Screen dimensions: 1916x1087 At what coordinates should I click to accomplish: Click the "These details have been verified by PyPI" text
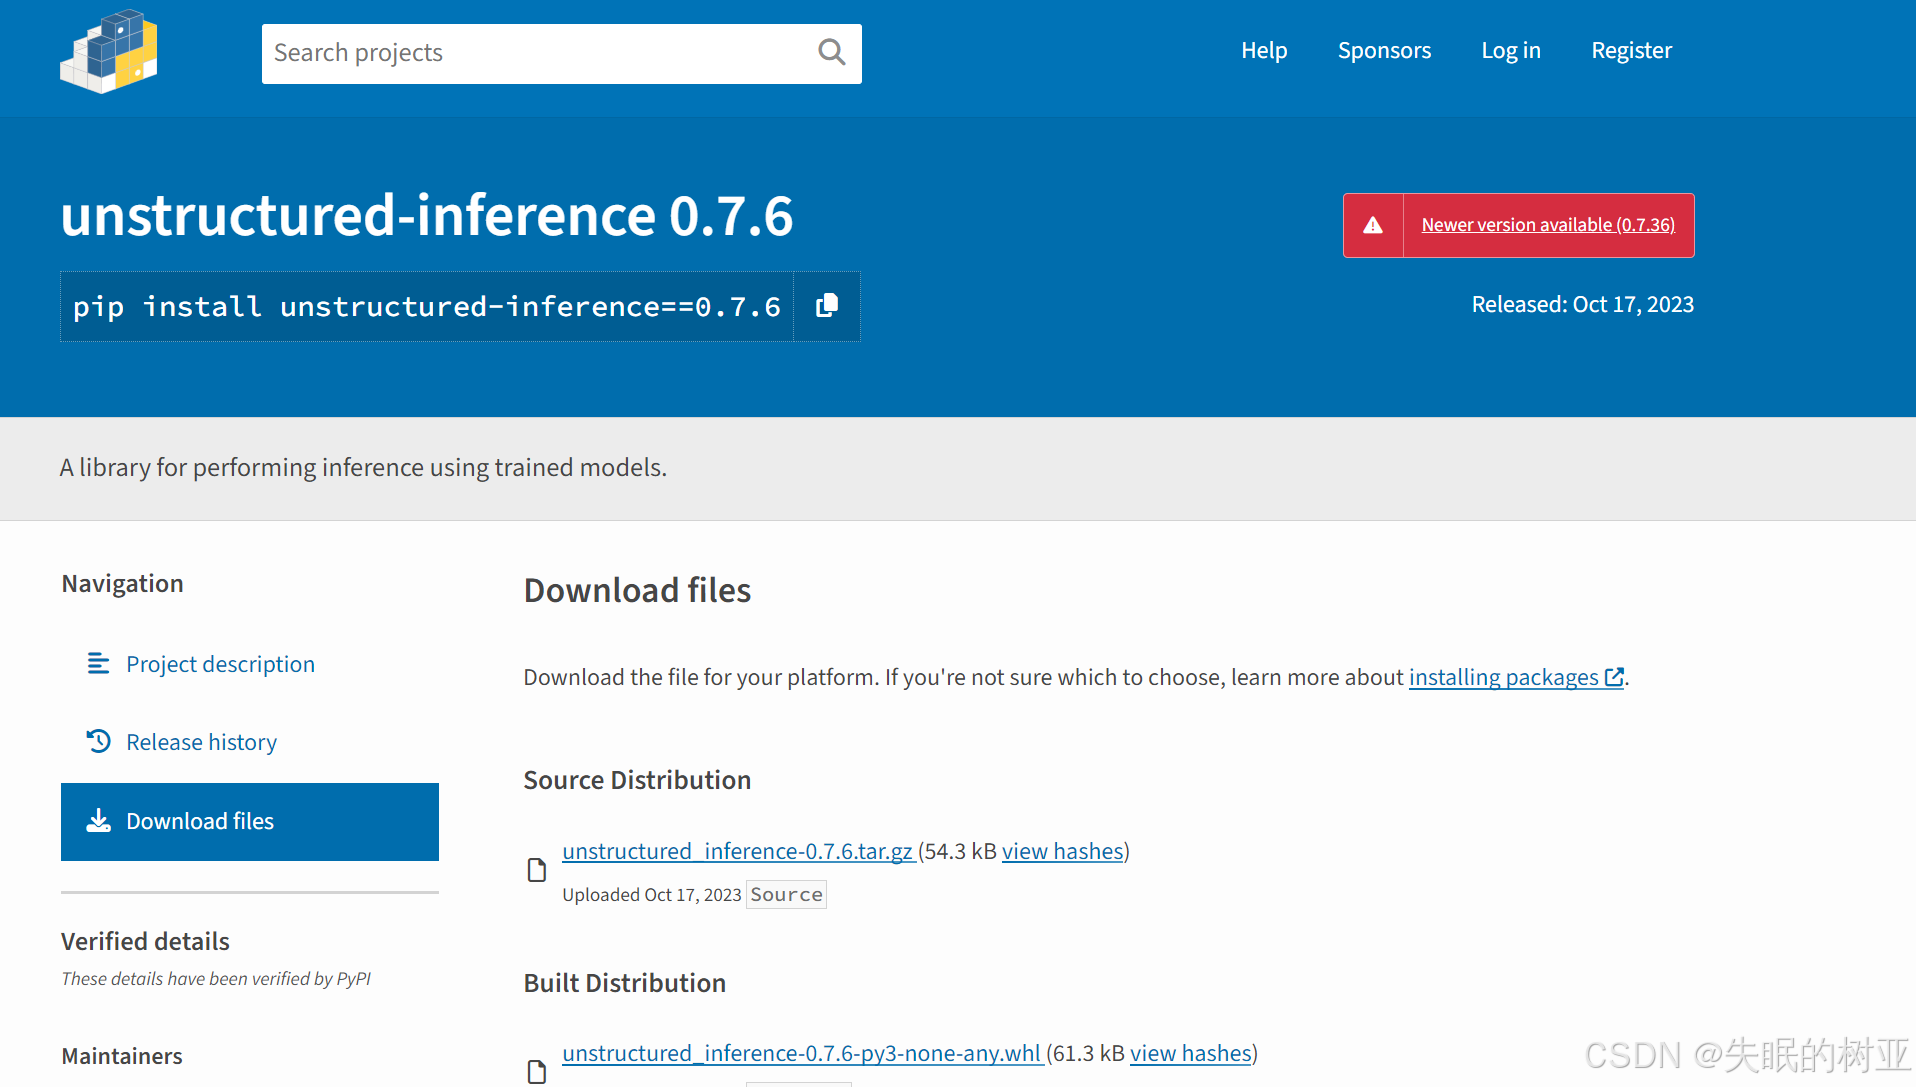(x=216, y=979)
